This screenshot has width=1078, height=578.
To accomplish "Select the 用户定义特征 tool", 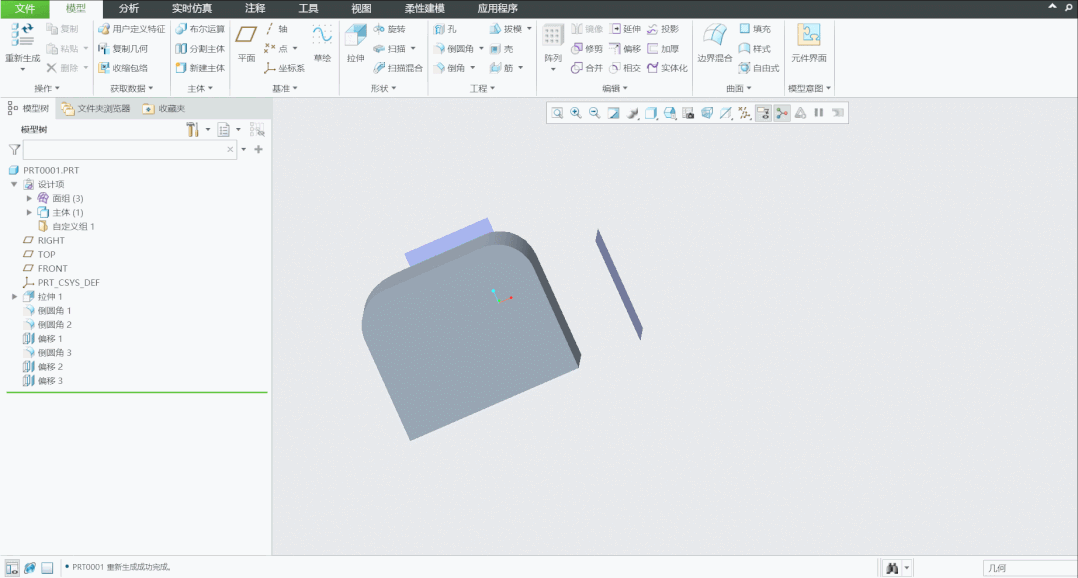I will point(132,29).
